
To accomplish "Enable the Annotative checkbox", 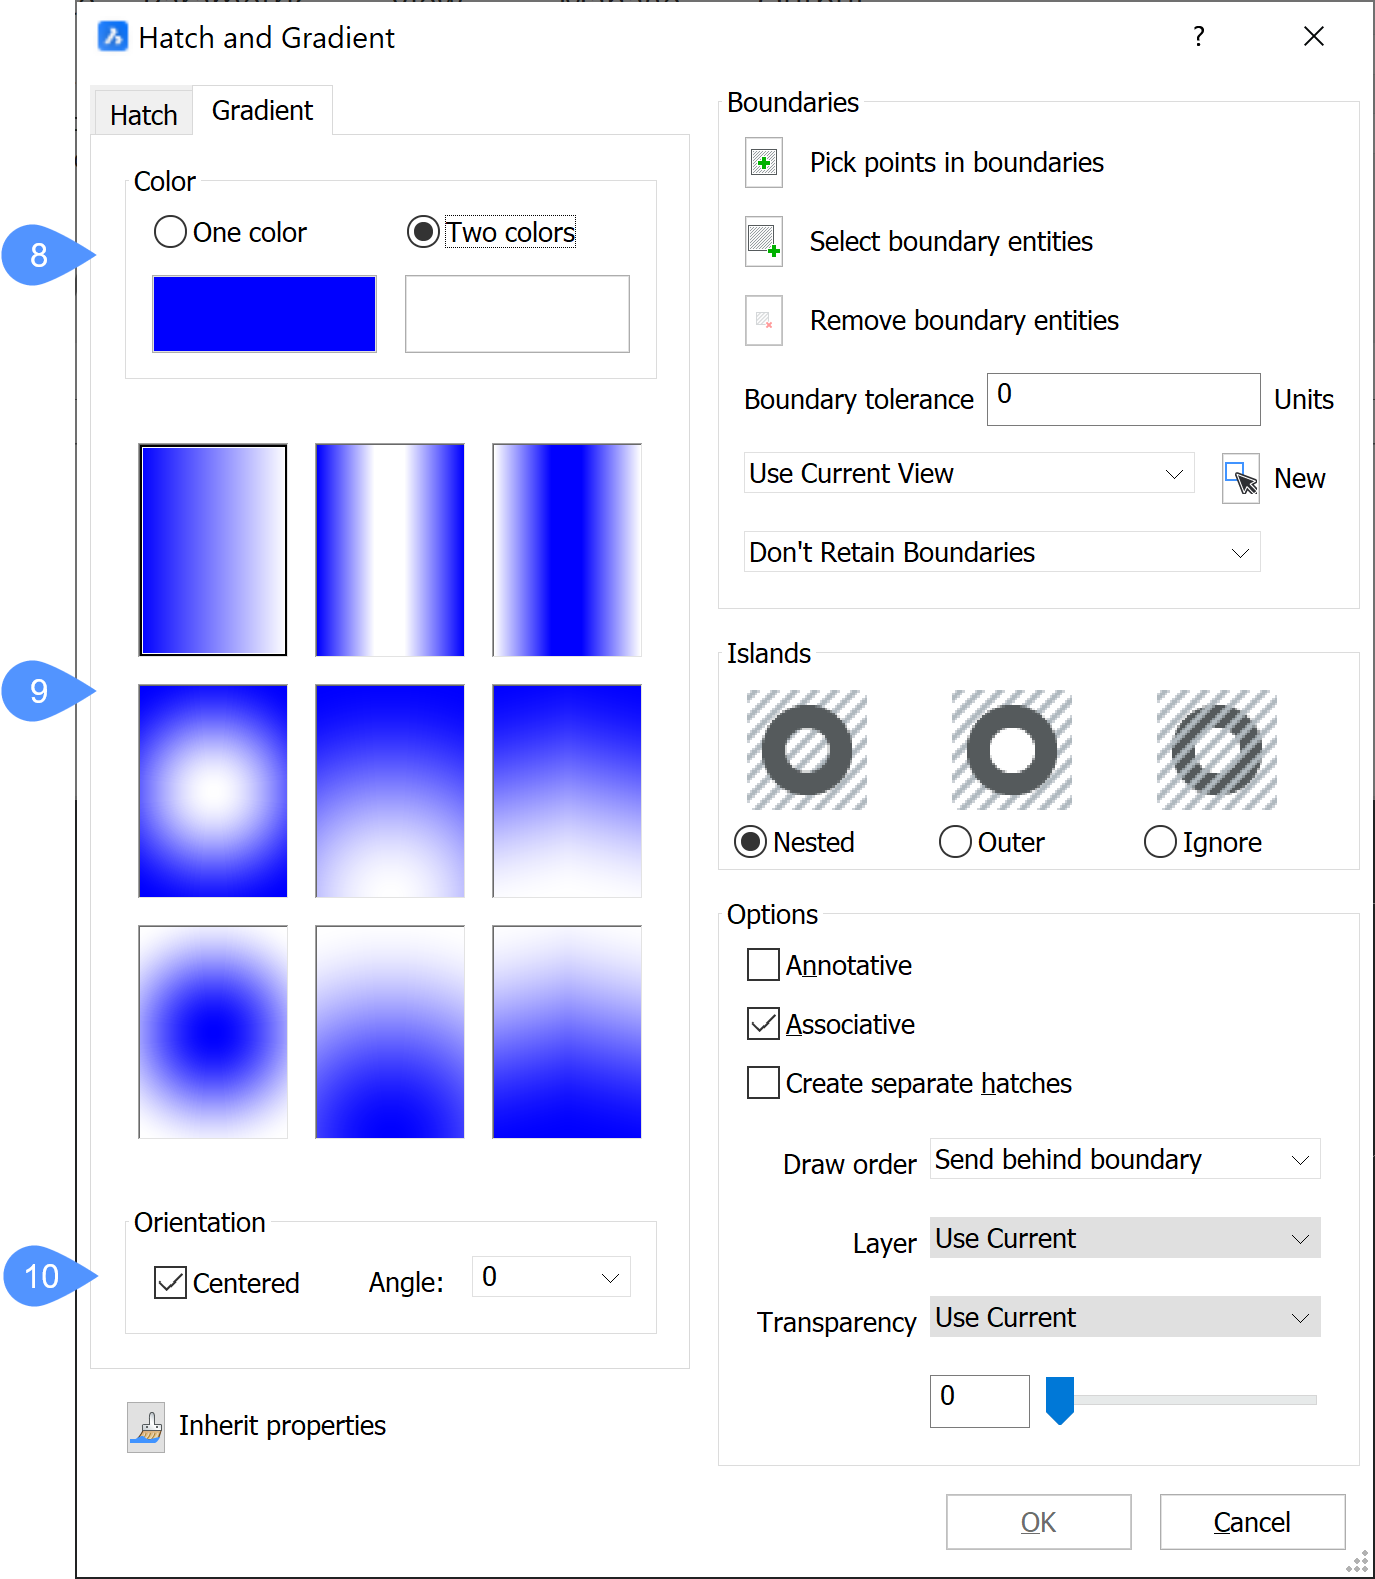I will tap(763, 965).
